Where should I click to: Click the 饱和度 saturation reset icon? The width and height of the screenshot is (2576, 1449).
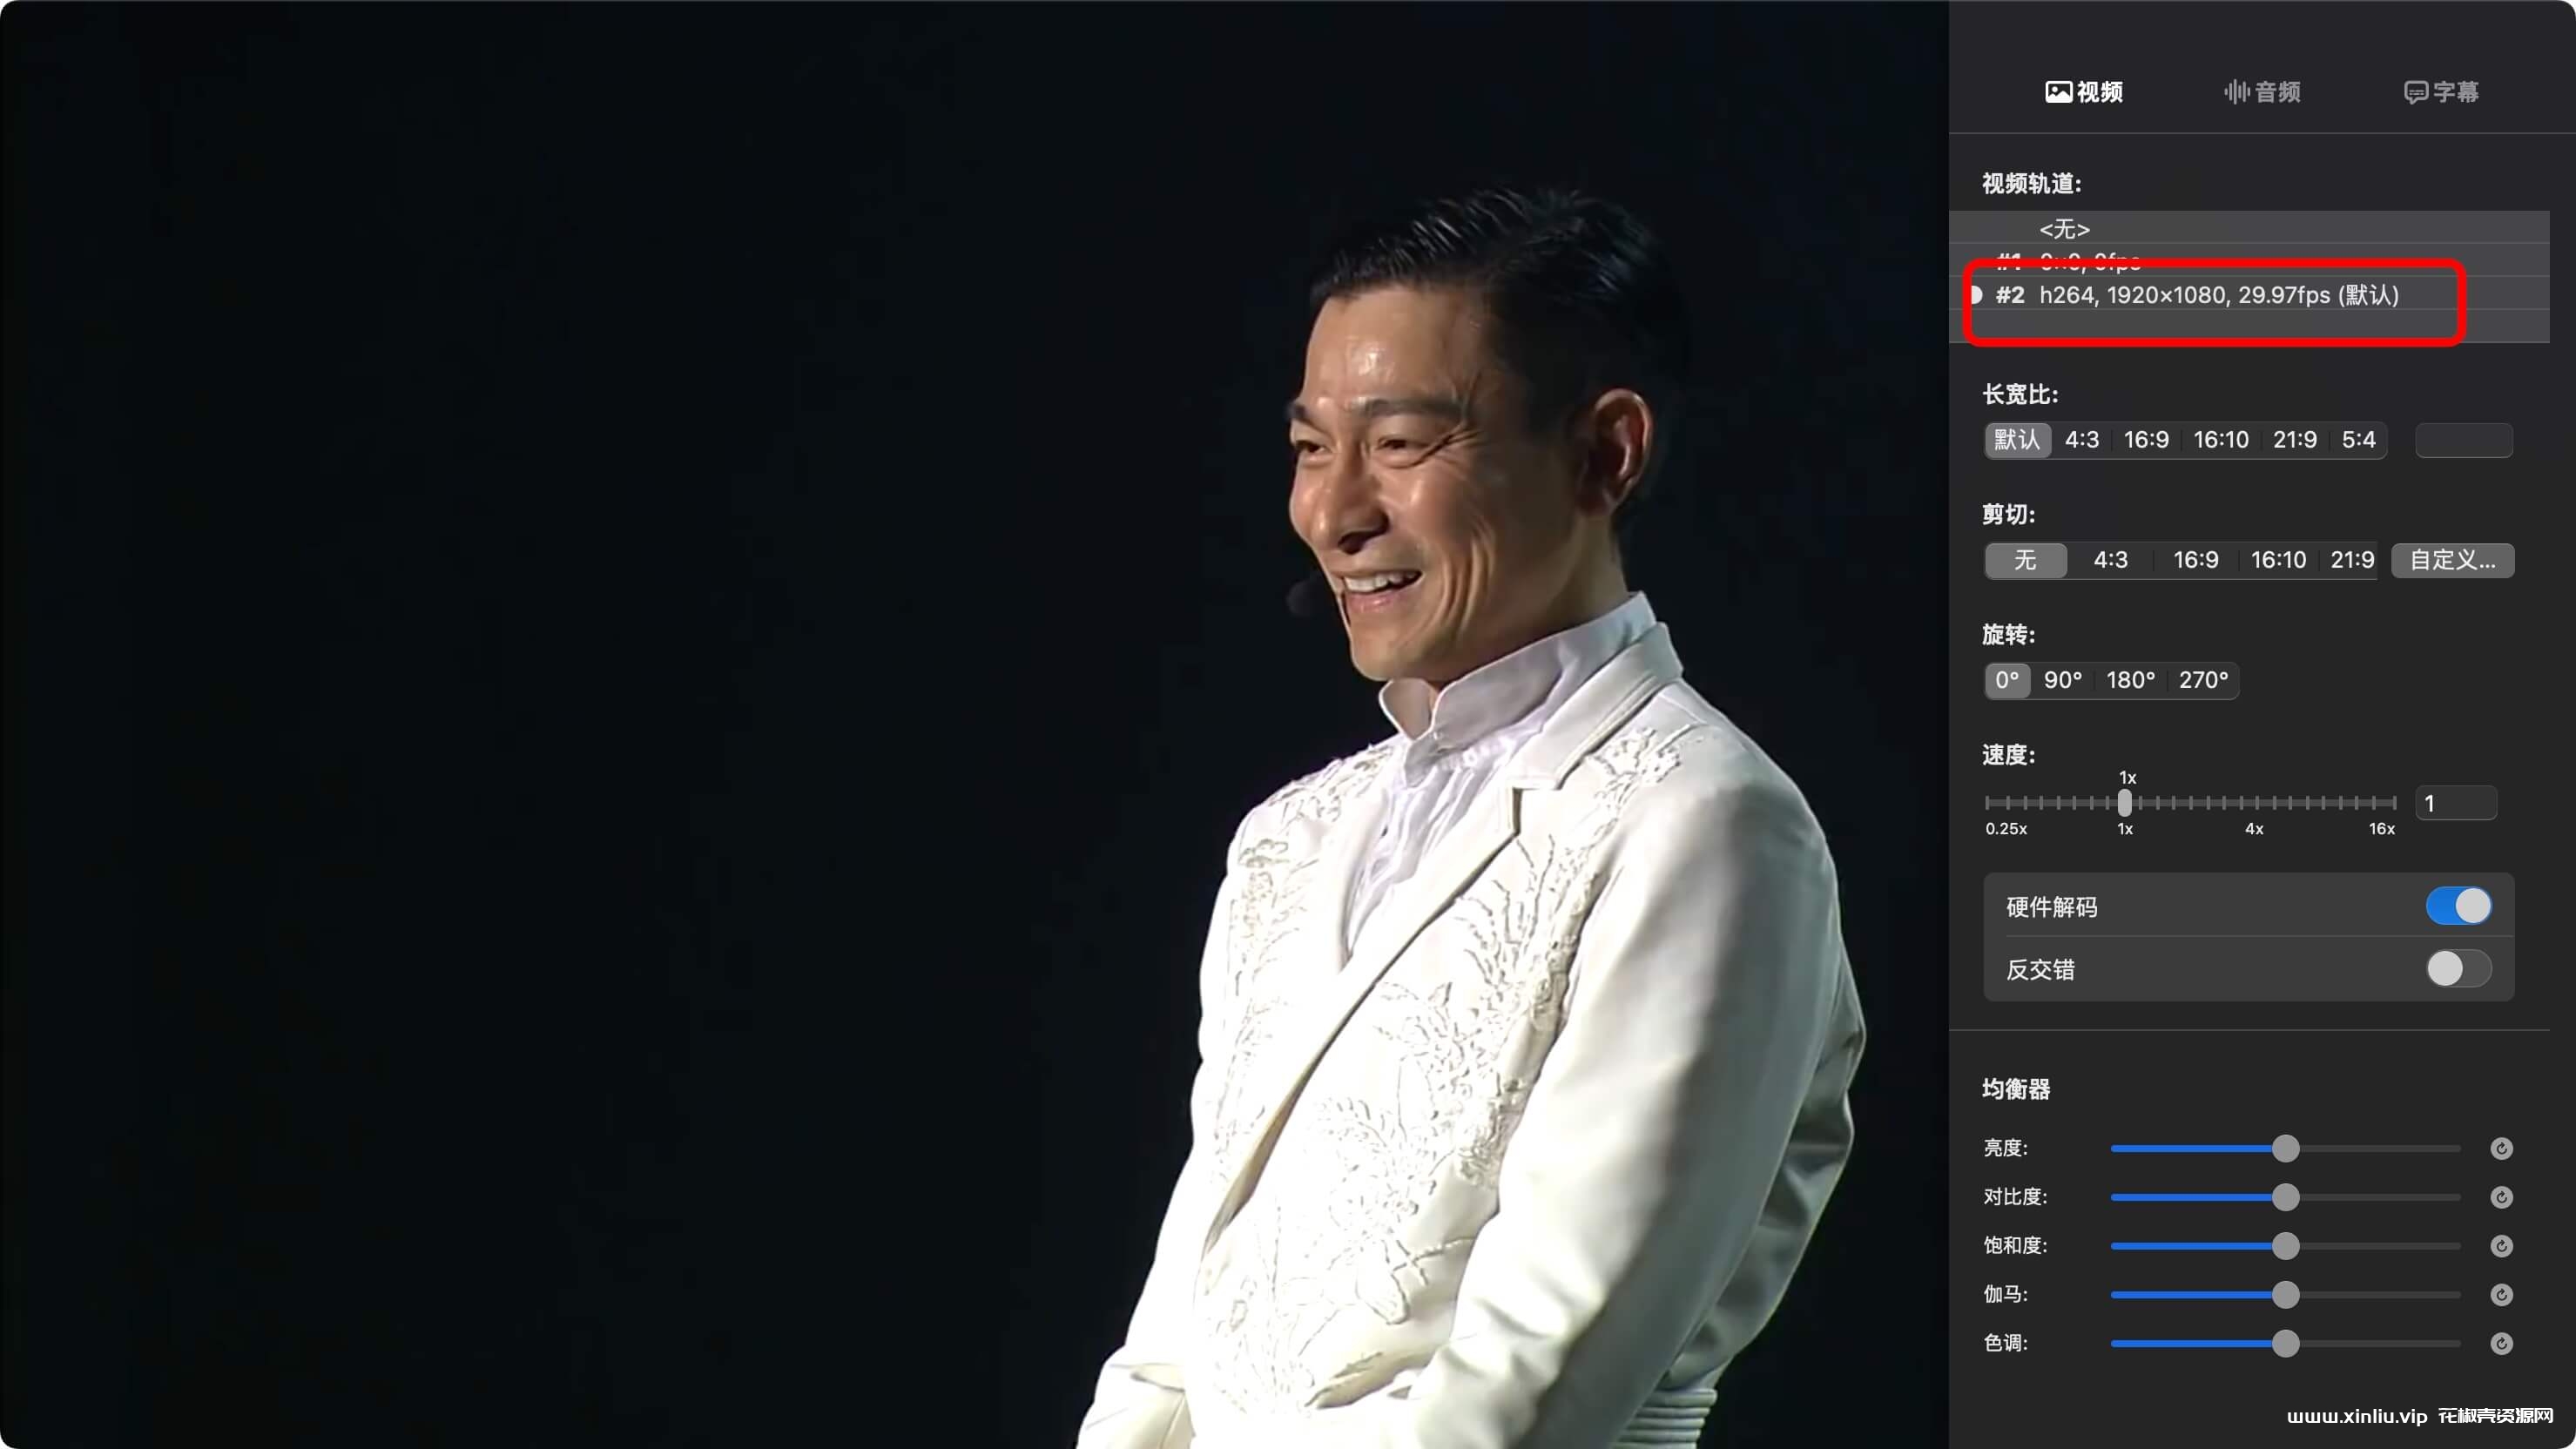click(x=2501, y=1246)
